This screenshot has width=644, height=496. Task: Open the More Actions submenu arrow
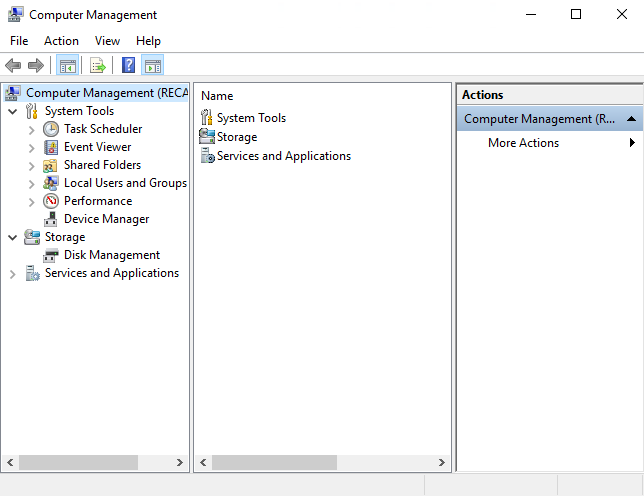[632, 142]
